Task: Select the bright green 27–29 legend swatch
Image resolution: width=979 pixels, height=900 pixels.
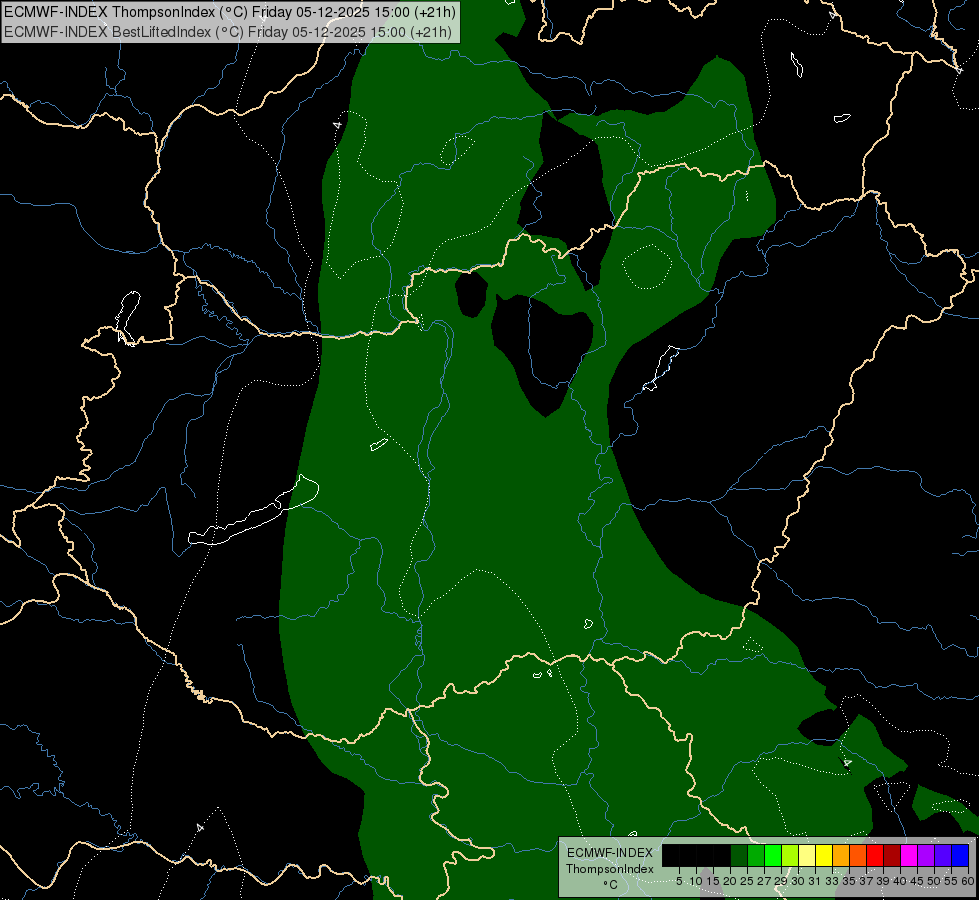Action: (x=773, y=855)
